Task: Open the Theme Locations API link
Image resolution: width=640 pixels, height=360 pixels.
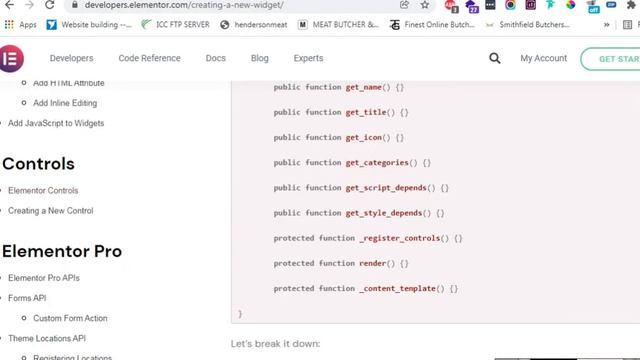Action: click(x=47, y=338)
